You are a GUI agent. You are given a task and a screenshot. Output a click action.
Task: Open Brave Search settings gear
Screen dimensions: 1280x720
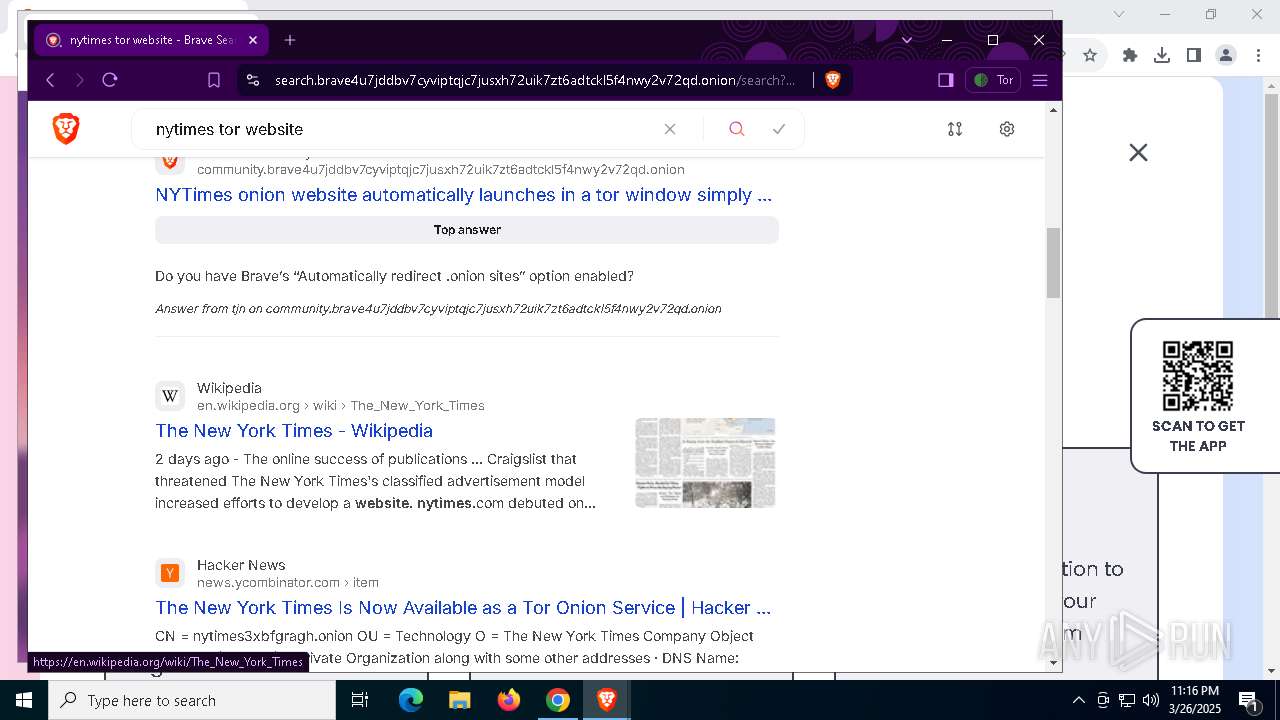[x=1007, y=129]
